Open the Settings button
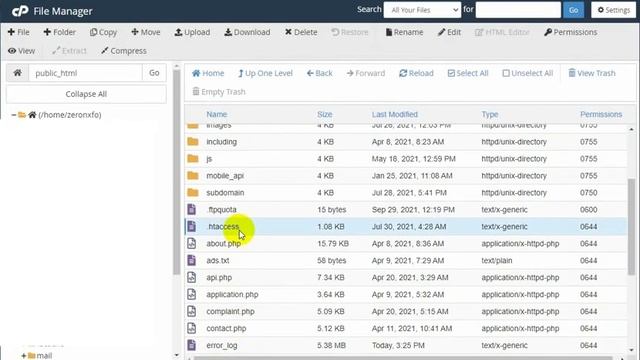Screen dimensions: 640x360 [613, 10]
